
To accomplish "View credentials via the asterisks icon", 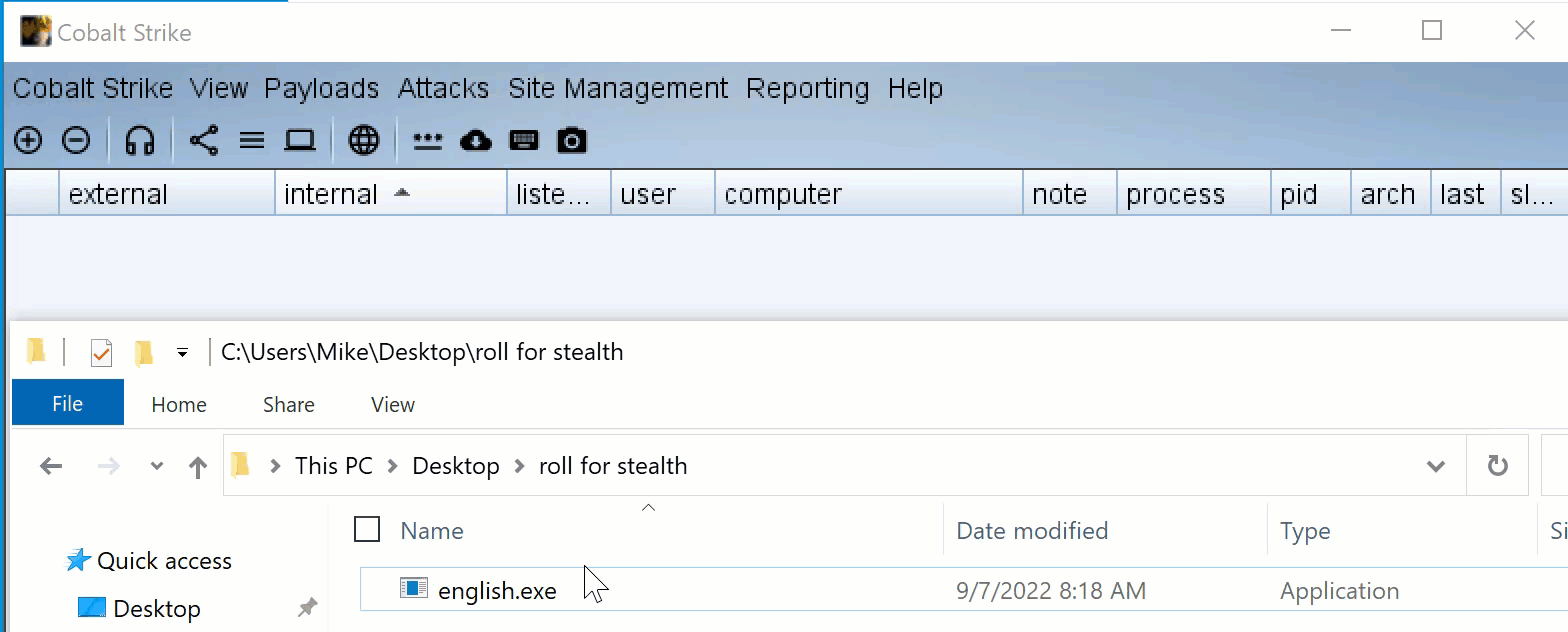I will [x=428, y=141].
